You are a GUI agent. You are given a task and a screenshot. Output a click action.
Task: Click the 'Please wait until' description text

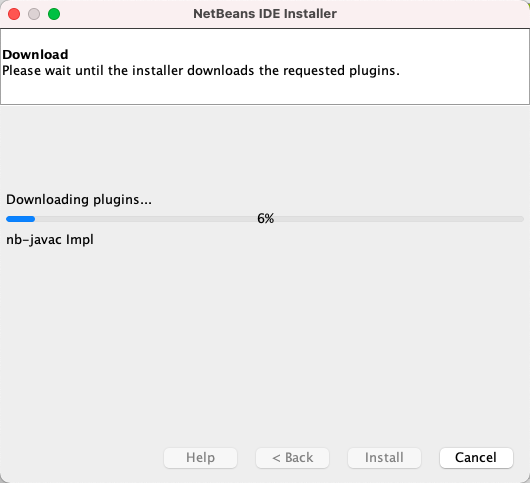(201, 71)
